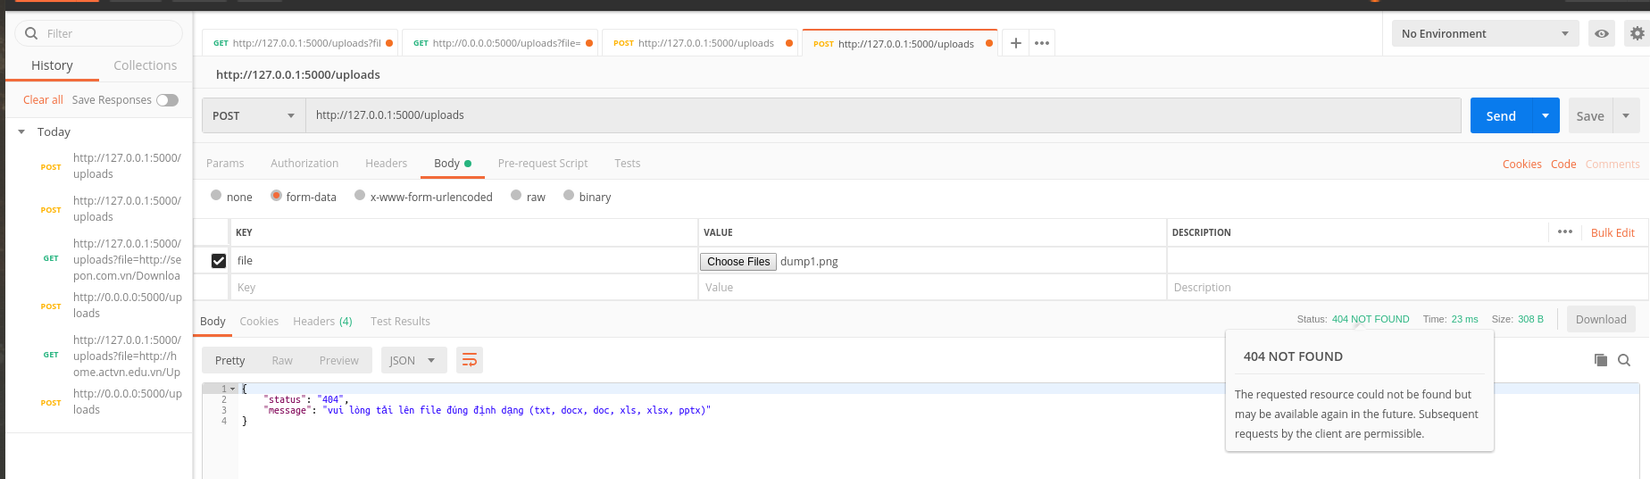The image size is (1650, 479).
Task: Open the JSON response format dropdown
Action: (x=412, y=360)
